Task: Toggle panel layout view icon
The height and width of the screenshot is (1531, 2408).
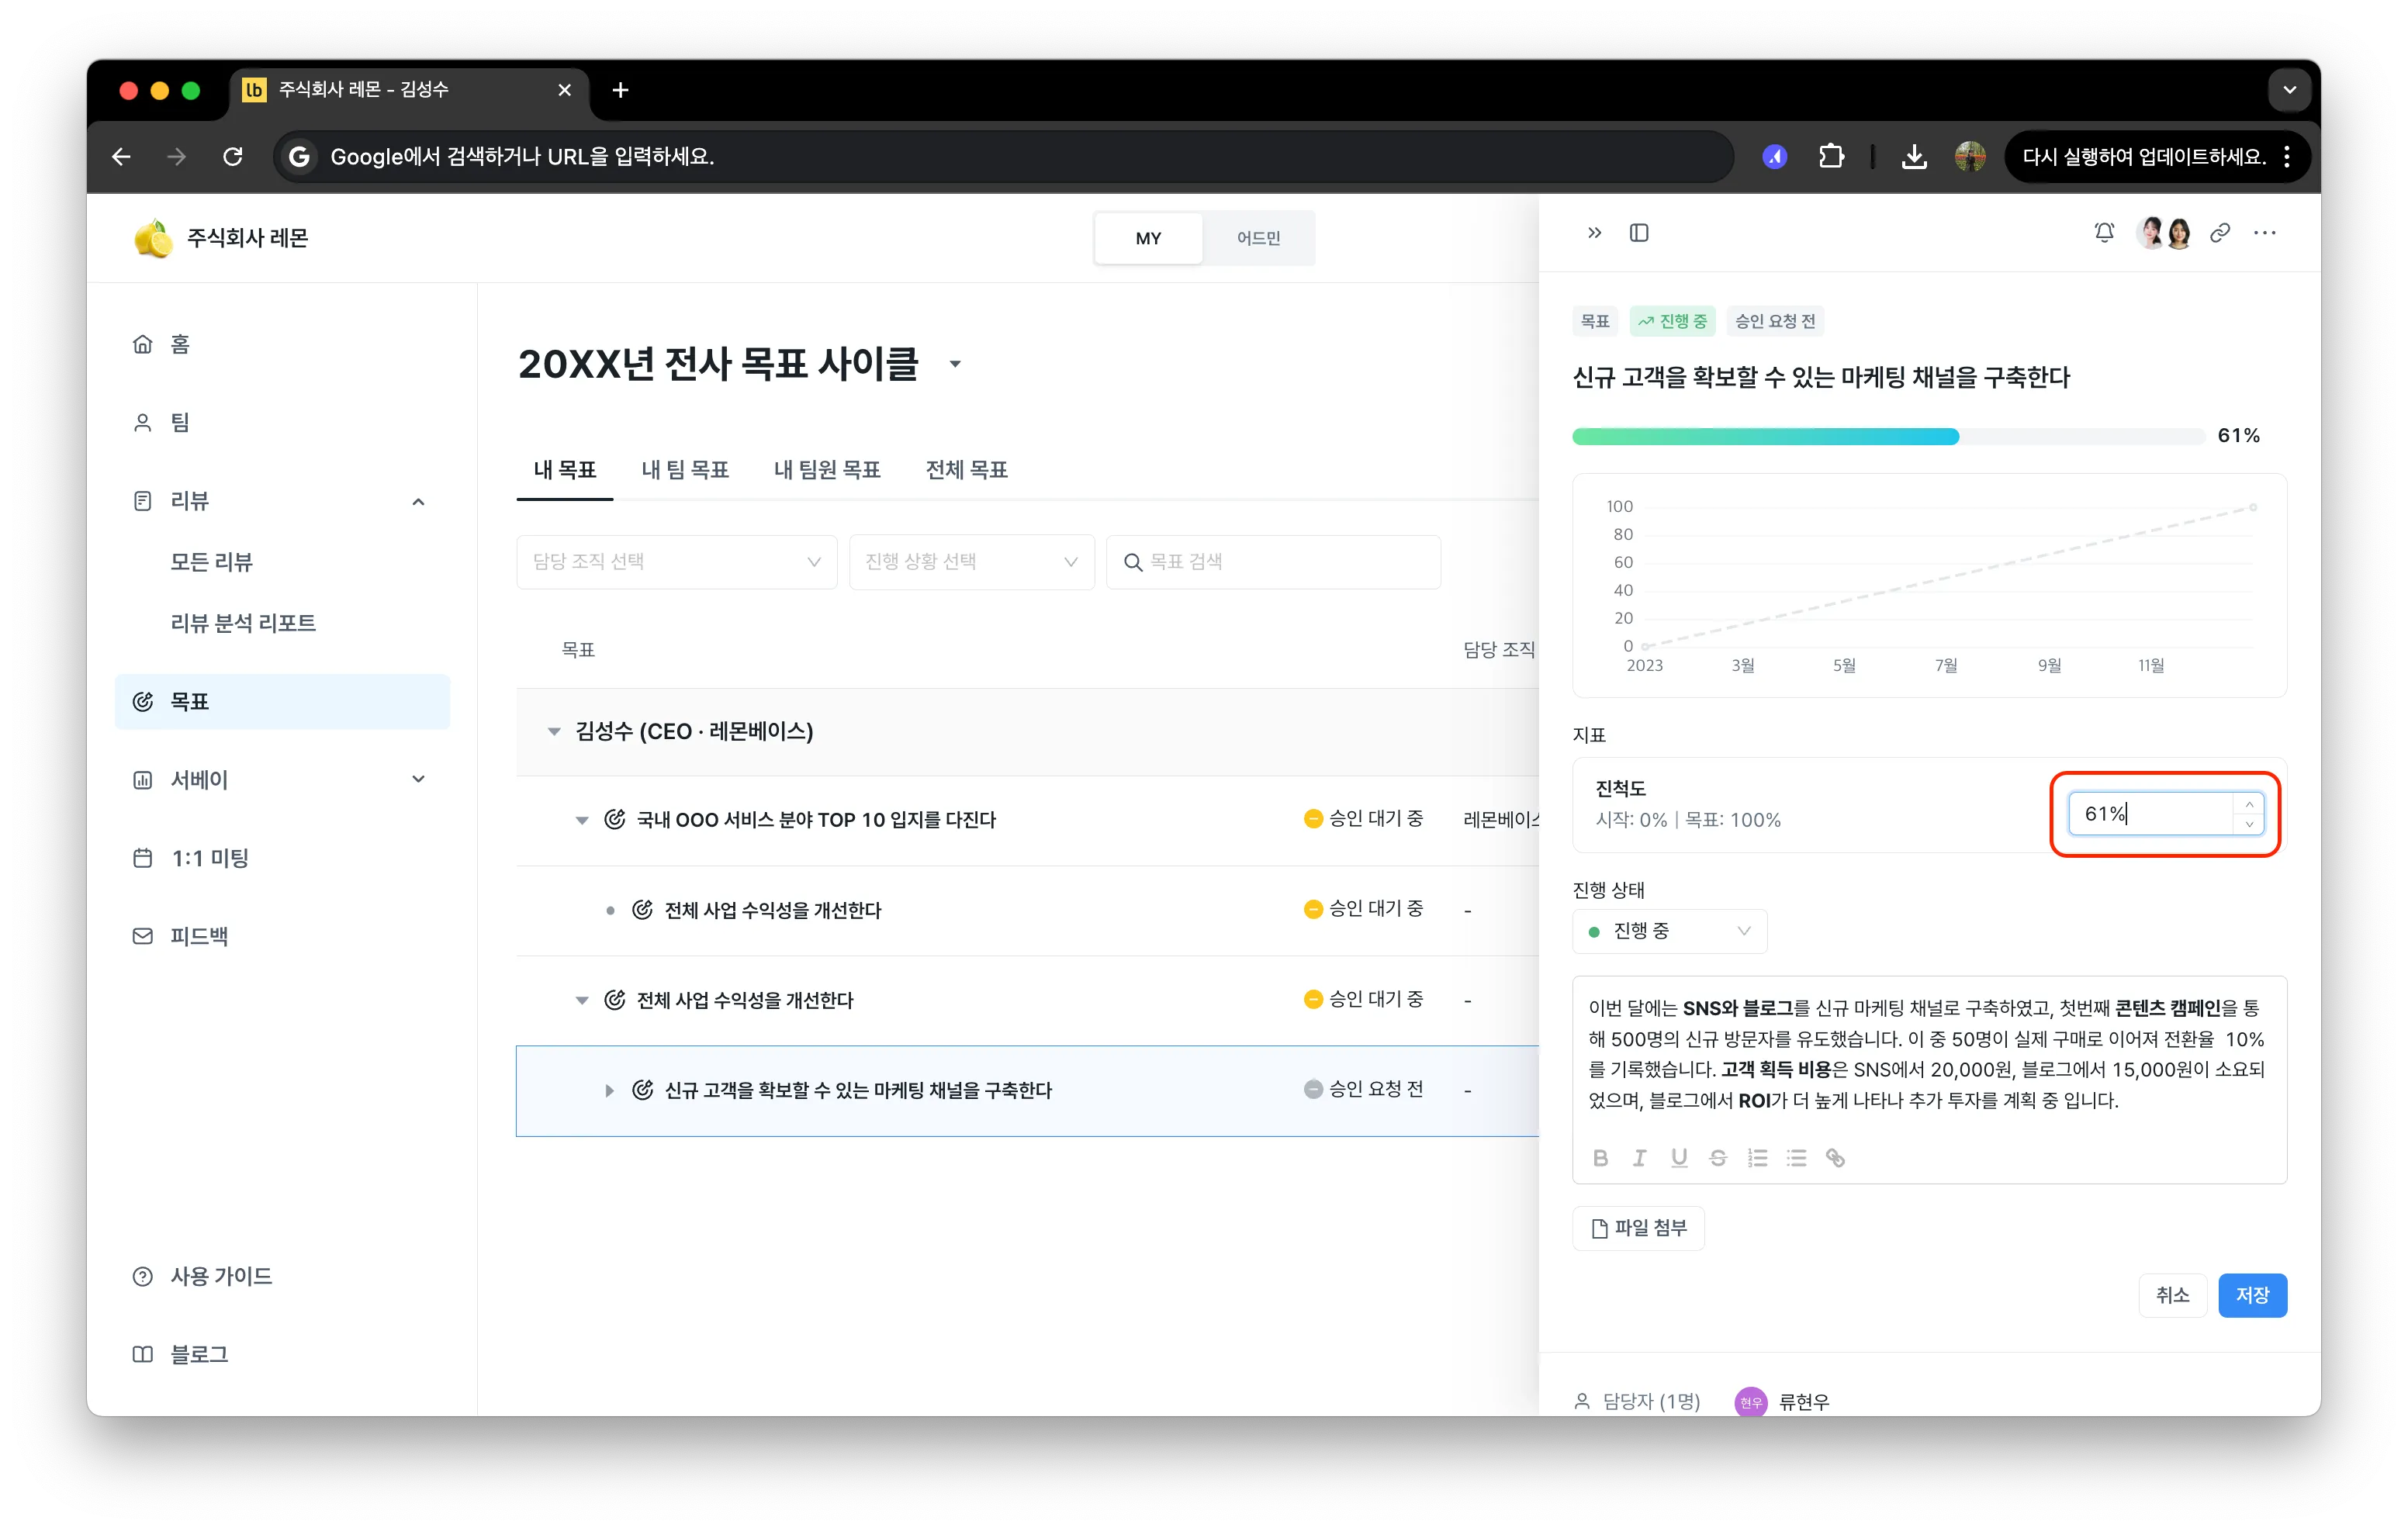Action: tap(1639, 233)
